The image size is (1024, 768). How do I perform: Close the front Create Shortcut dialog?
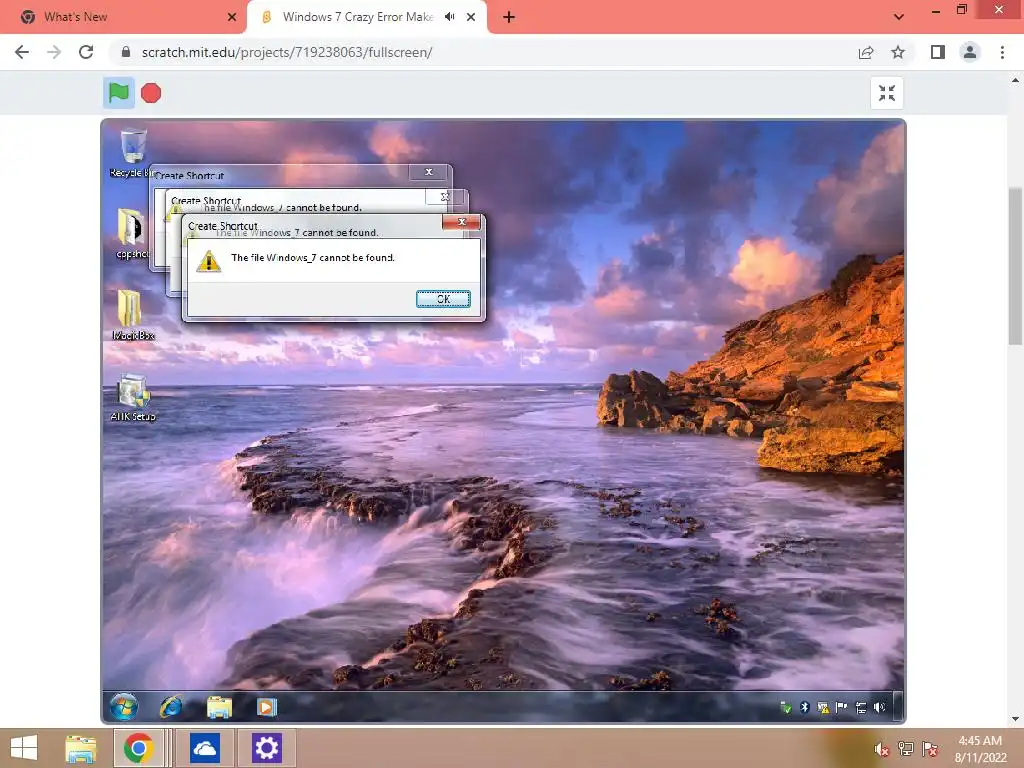[x=462, y=222]
